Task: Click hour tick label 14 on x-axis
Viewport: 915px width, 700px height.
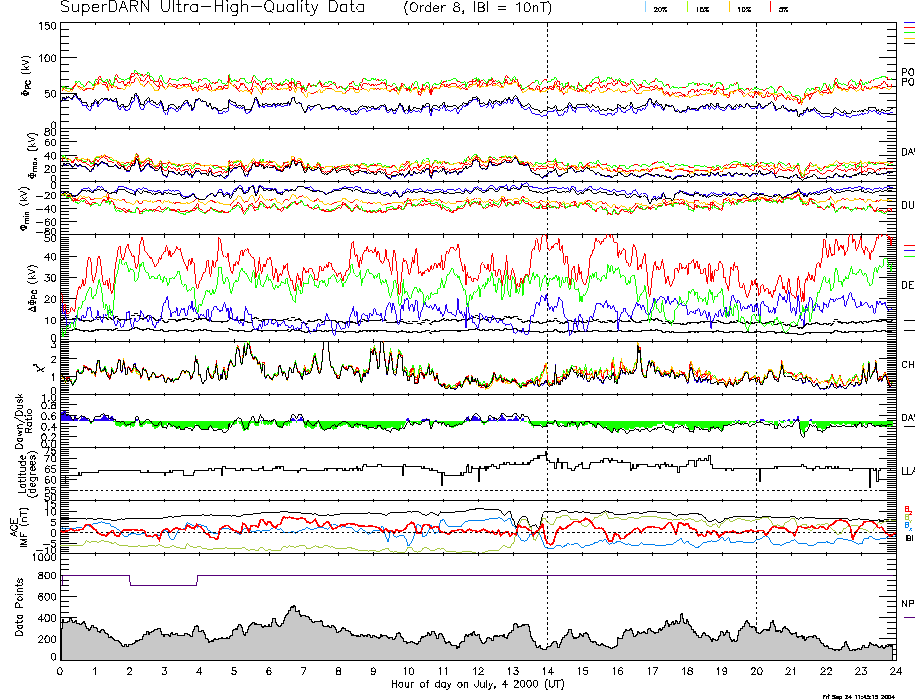Action: point(547,671)
